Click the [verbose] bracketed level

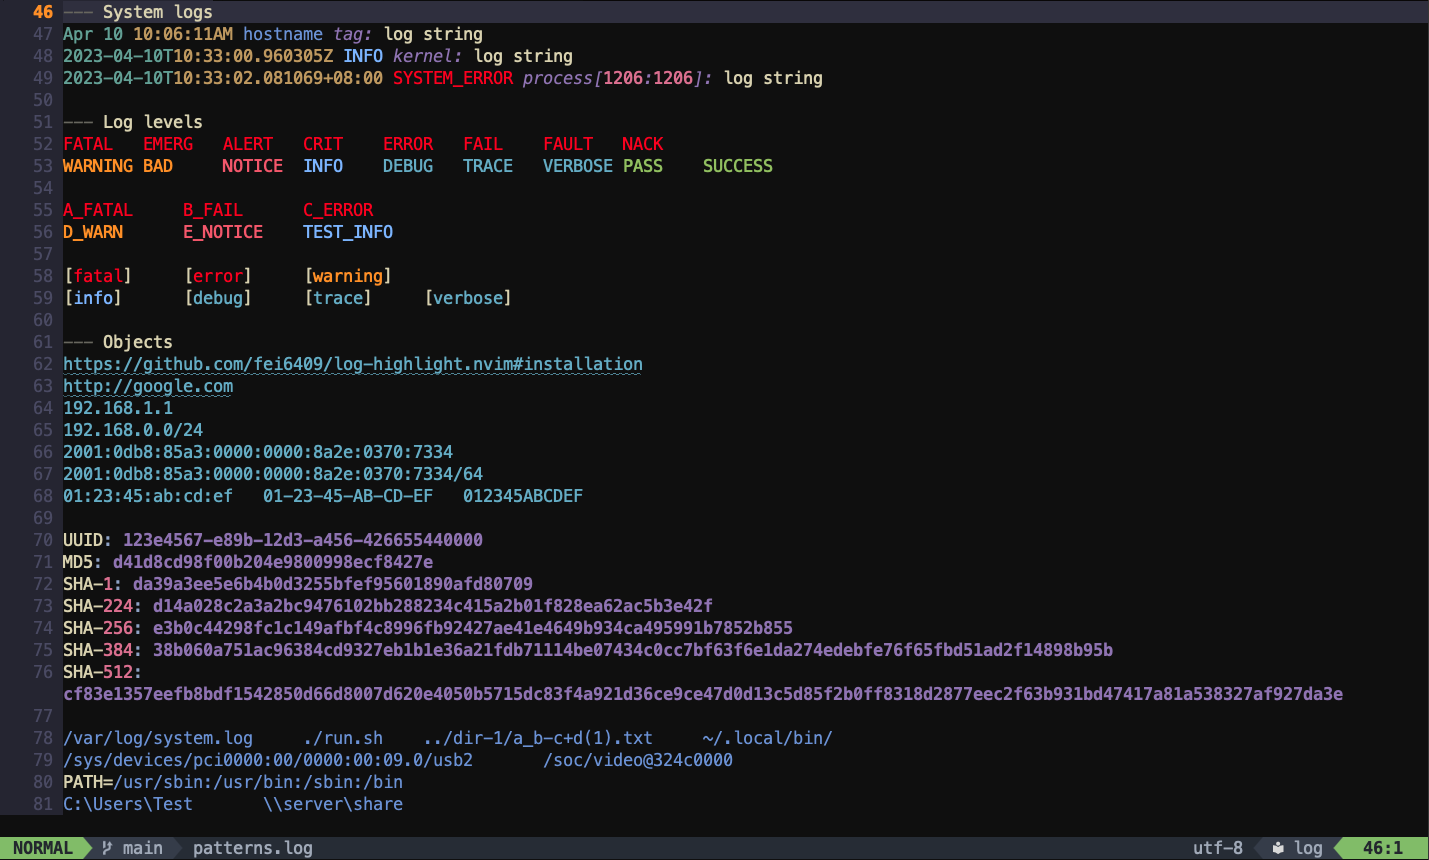tap(468, 298)
